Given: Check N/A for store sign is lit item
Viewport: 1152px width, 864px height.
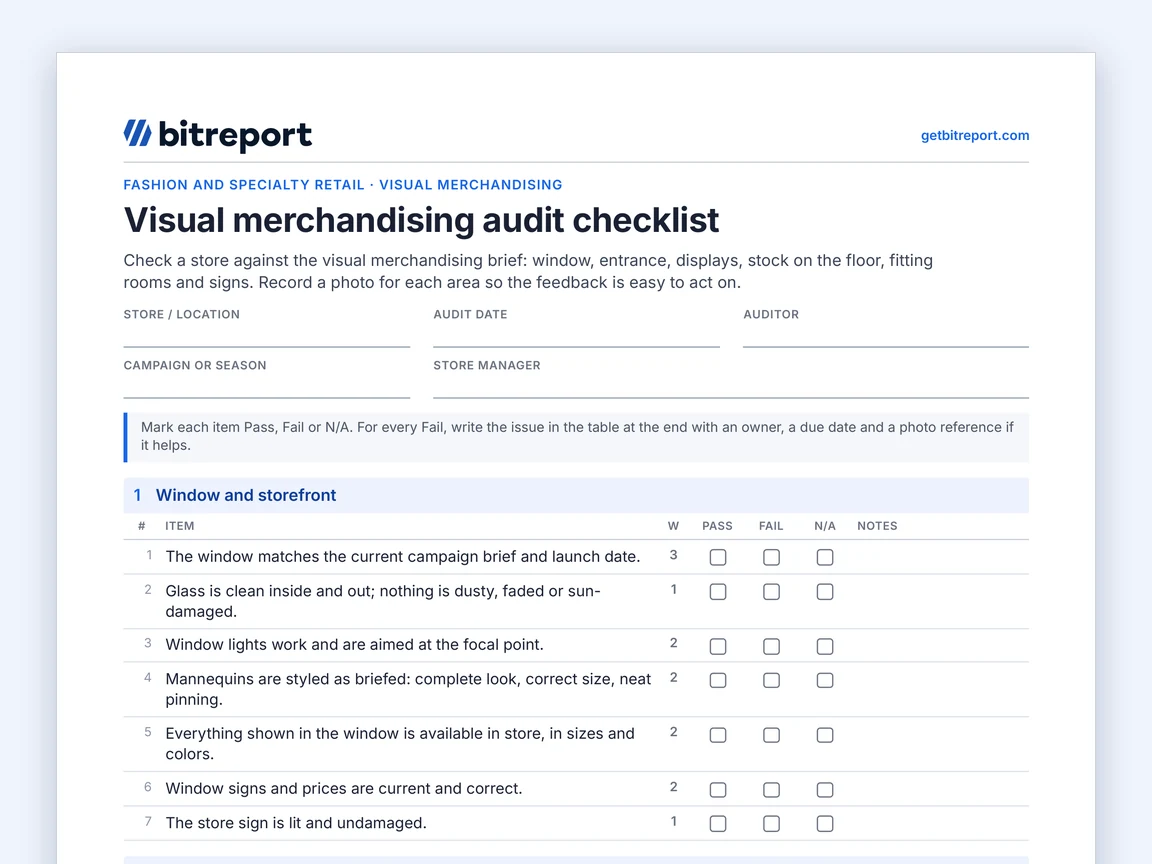Looking at the screenshot, I should (825, 824).
